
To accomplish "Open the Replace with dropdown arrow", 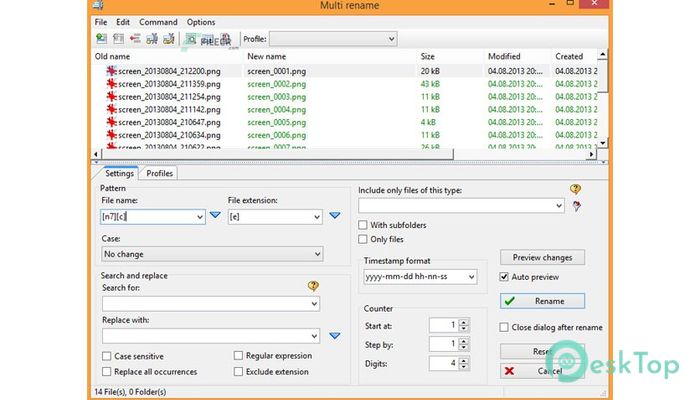I will click(x=314, y=336).
